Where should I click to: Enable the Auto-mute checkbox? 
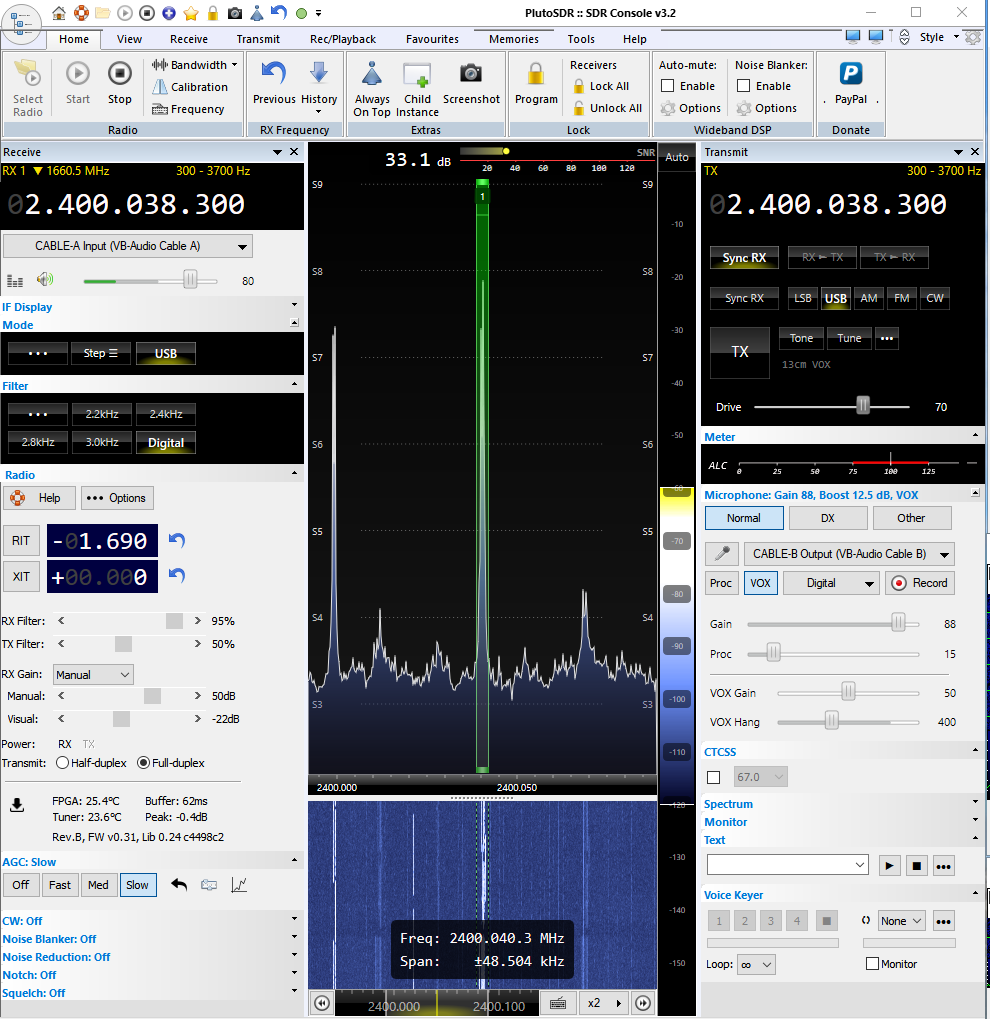coord(668,86)
